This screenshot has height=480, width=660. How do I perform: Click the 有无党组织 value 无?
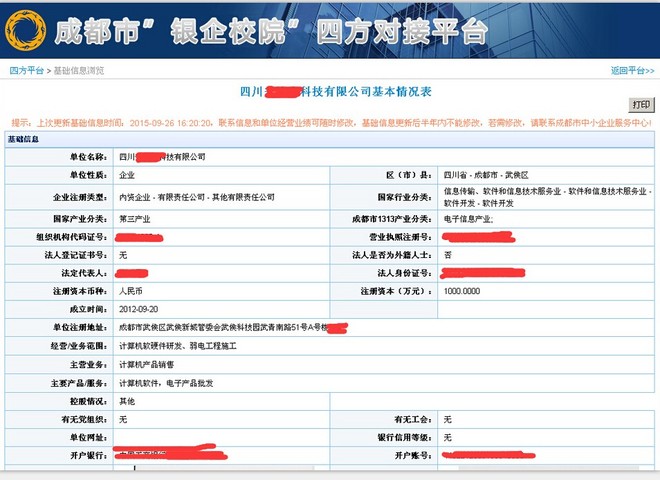point(123,419)
